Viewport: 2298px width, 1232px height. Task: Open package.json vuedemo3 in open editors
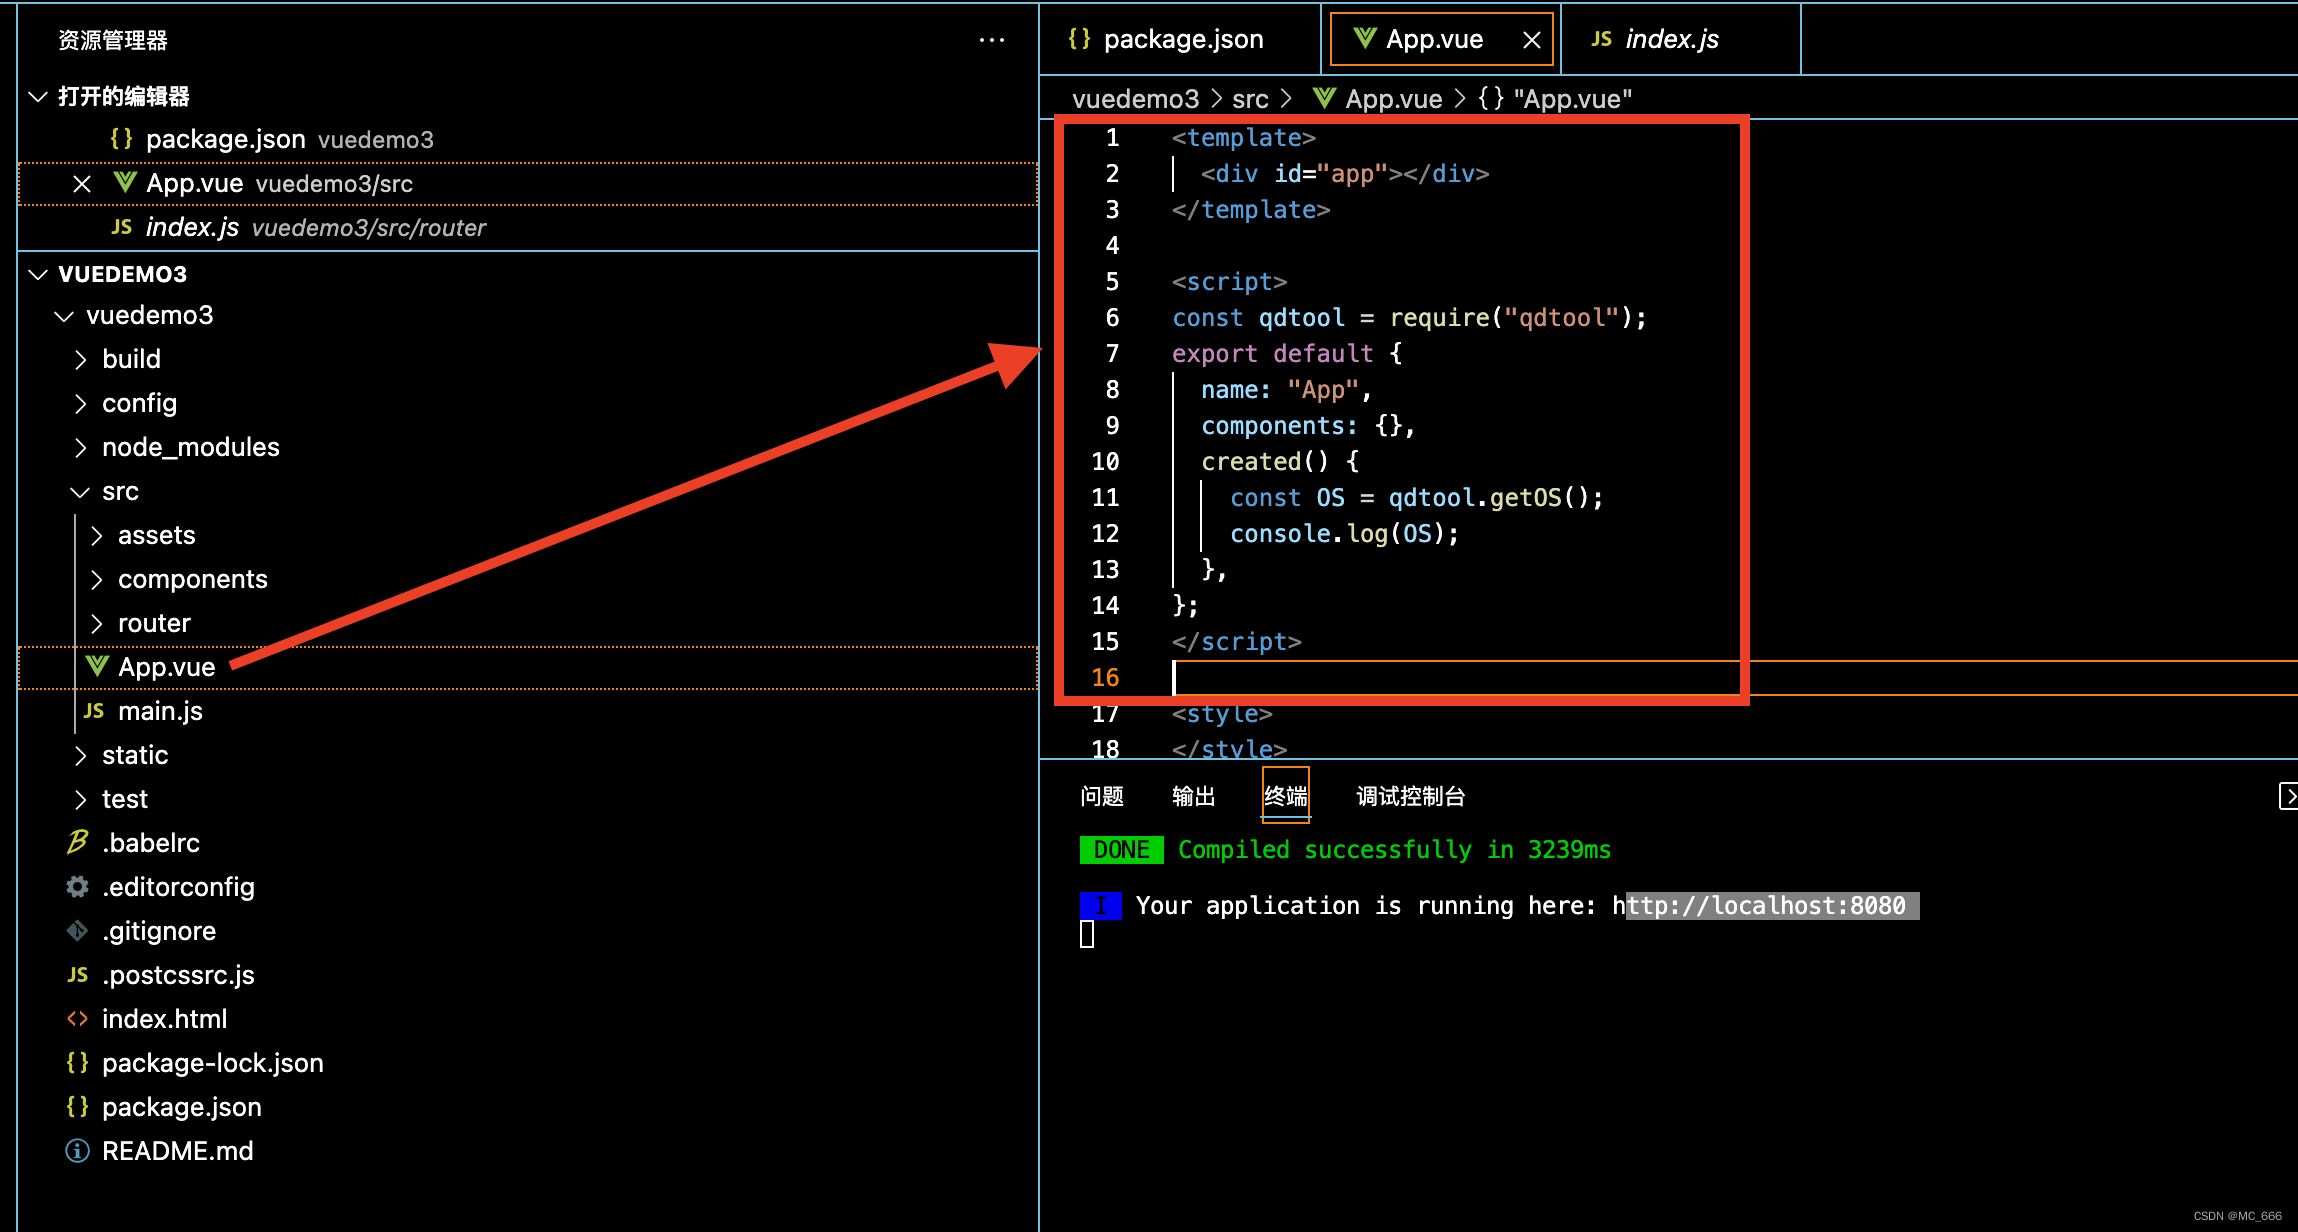[x=528, y=140]
